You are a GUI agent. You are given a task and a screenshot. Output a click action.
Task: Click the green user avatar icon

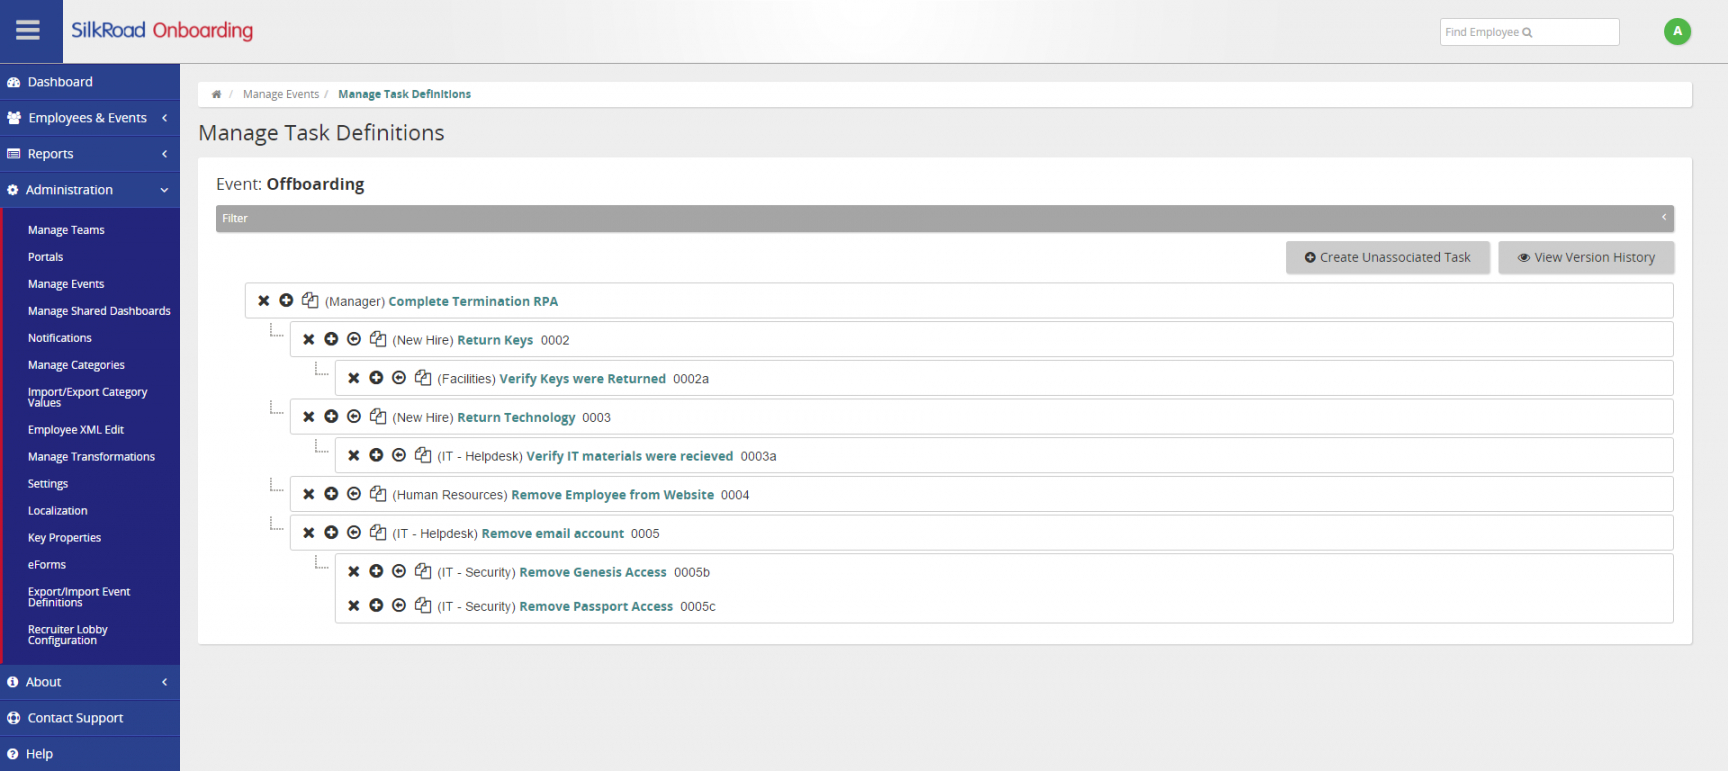[x=1677, y=32]
